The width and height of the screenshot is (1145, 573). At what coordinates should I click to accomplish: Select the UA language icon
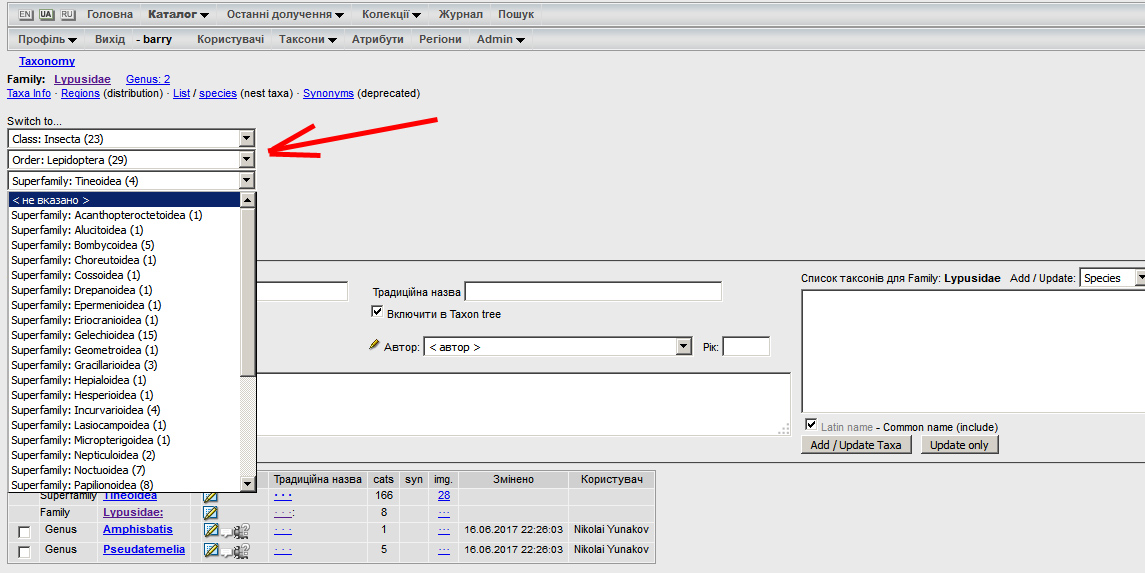[x=47, y=15]
